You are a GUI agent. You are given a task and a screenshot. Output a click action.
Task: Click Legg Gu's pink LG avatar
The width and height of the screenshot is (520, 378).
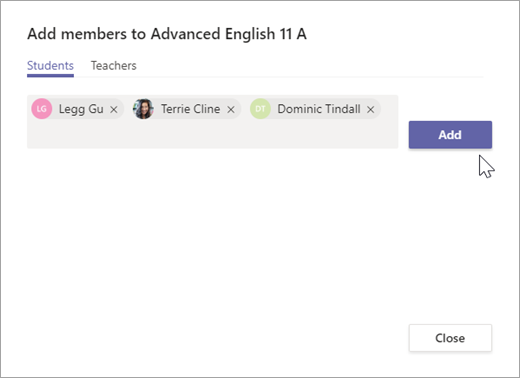tap(42, 109)
